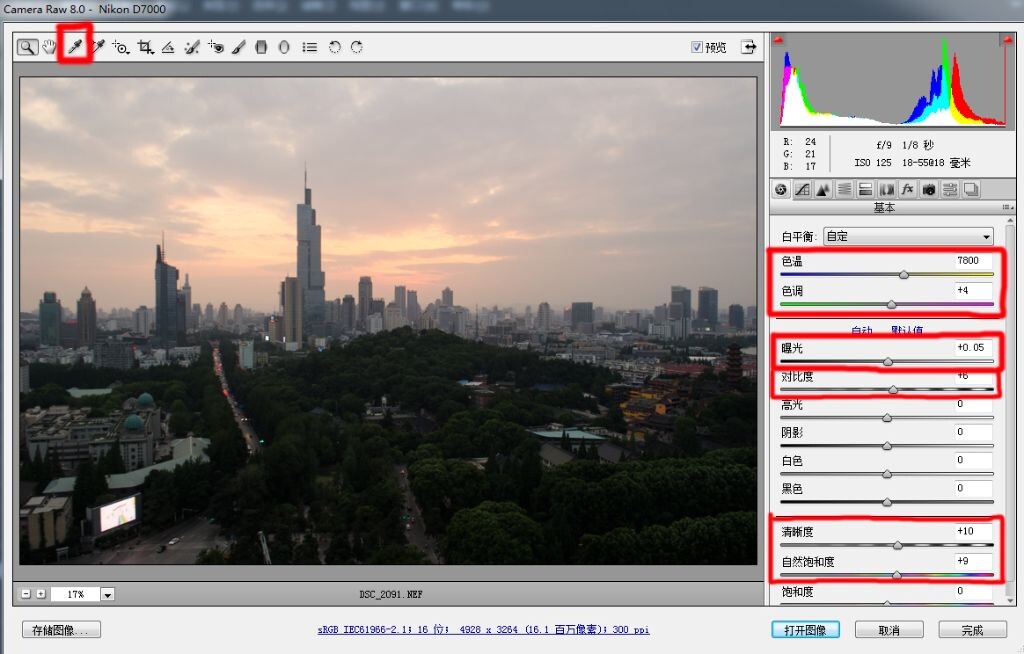Pick the White Balance eyedropper tool
Viewport: 1024px width, 654px height.
tap(75, 46)
